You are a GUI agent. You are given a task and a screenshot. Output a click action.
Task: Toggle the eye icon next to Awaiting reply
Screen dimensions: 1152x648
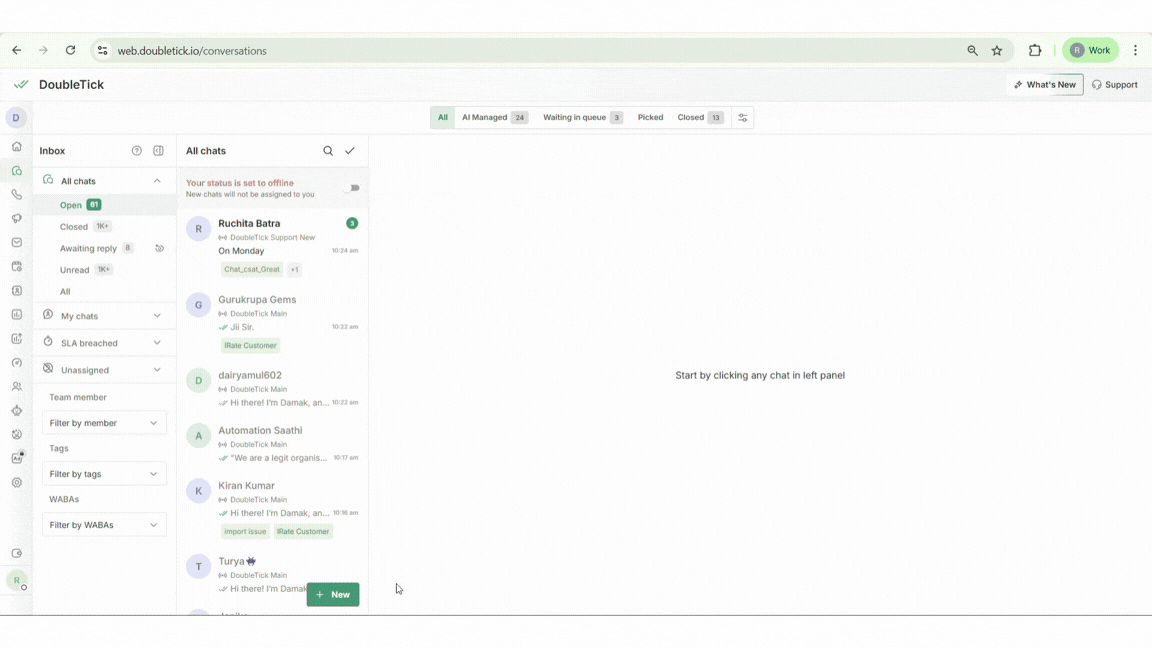point(159,248)
